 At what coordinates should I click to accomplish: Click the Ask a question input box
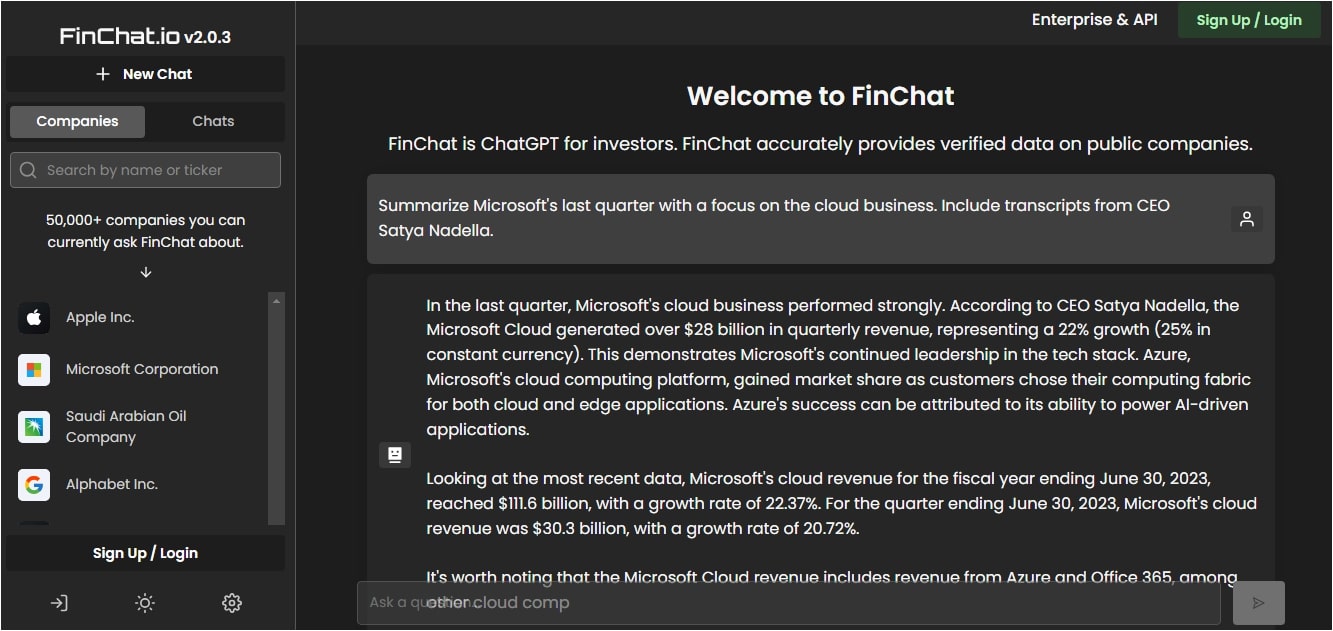pyautogui.click(x=788, y=603)
